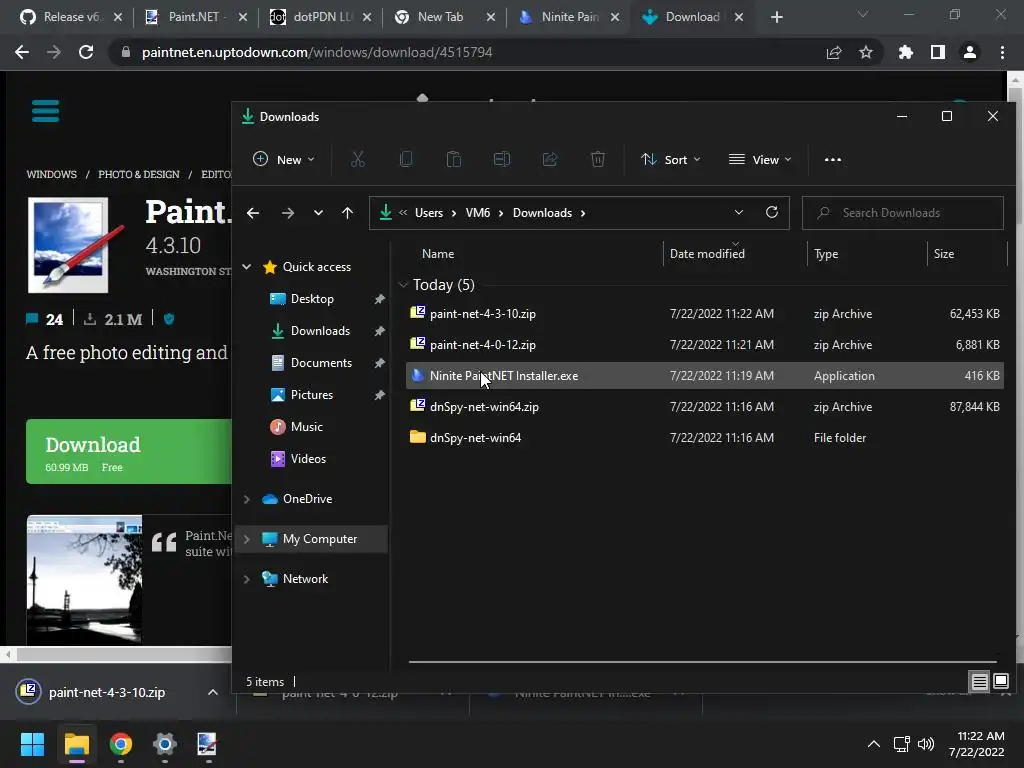Collapse the Quick access tree node

[247, 266]
